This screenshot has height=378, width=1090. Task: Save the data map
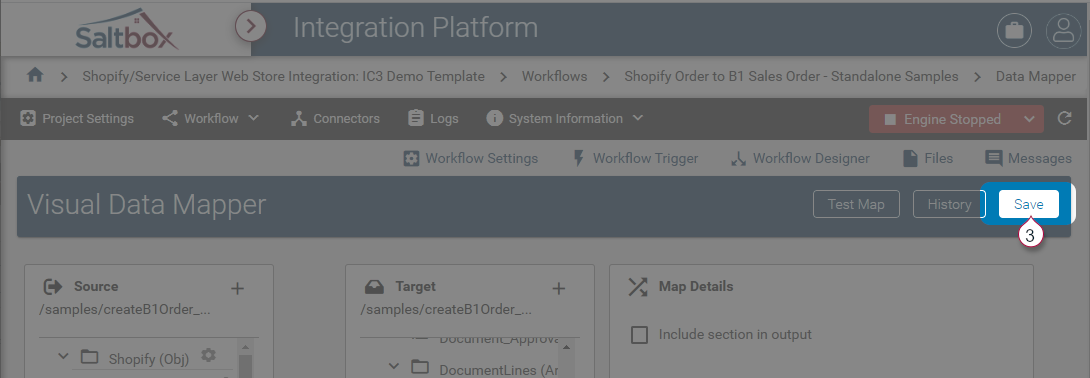[1029, 204]
